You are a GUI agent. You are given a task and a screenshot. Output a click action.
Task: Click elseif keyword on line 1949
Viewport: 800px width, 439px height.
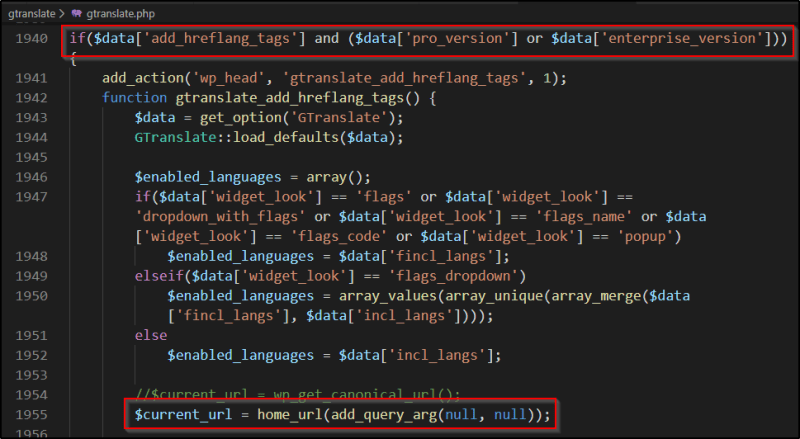coord(159,276)
